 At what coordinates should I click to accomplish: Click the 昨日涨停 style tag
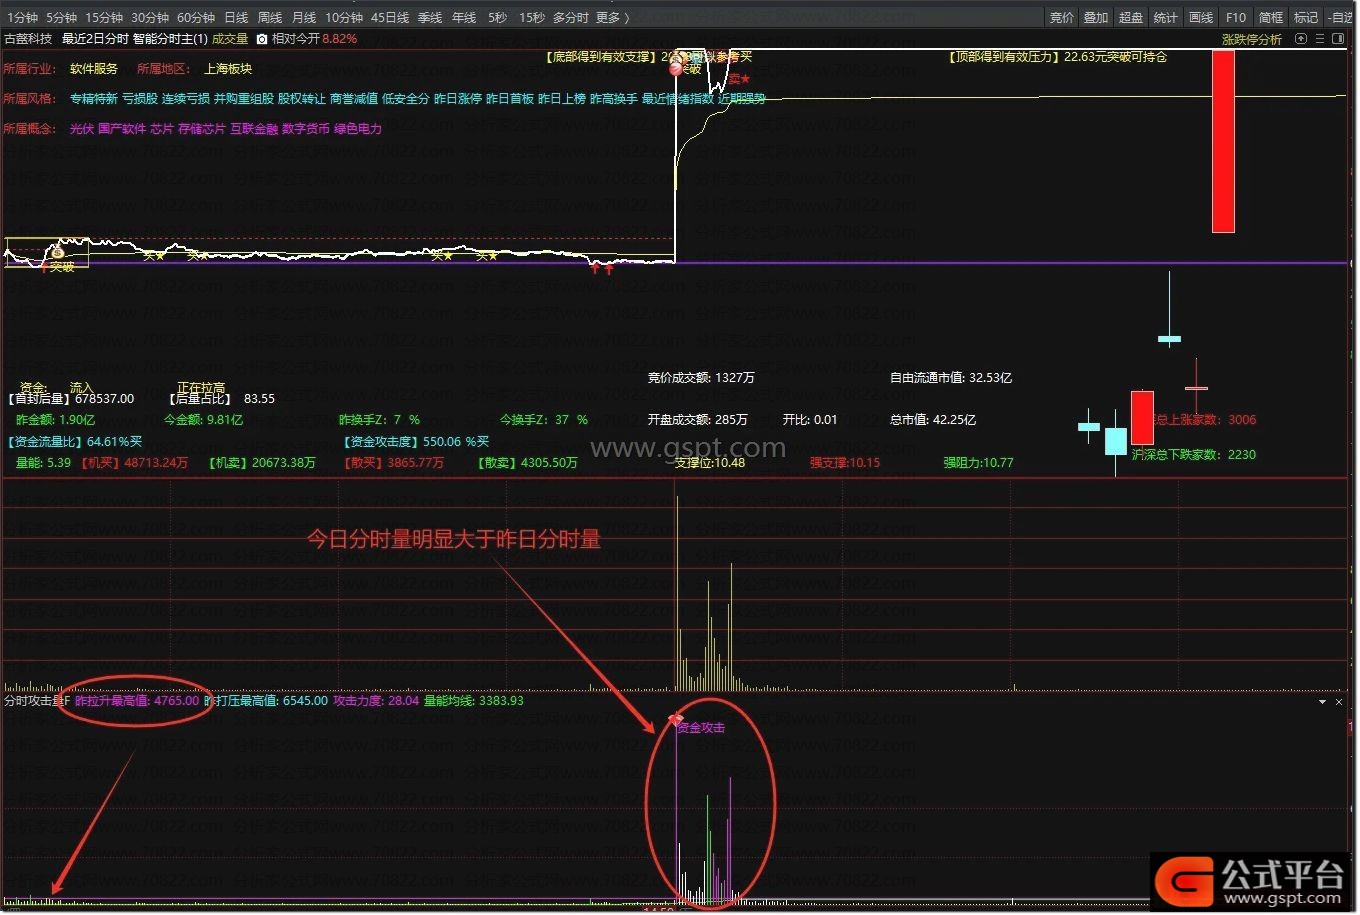coord(458,99)
